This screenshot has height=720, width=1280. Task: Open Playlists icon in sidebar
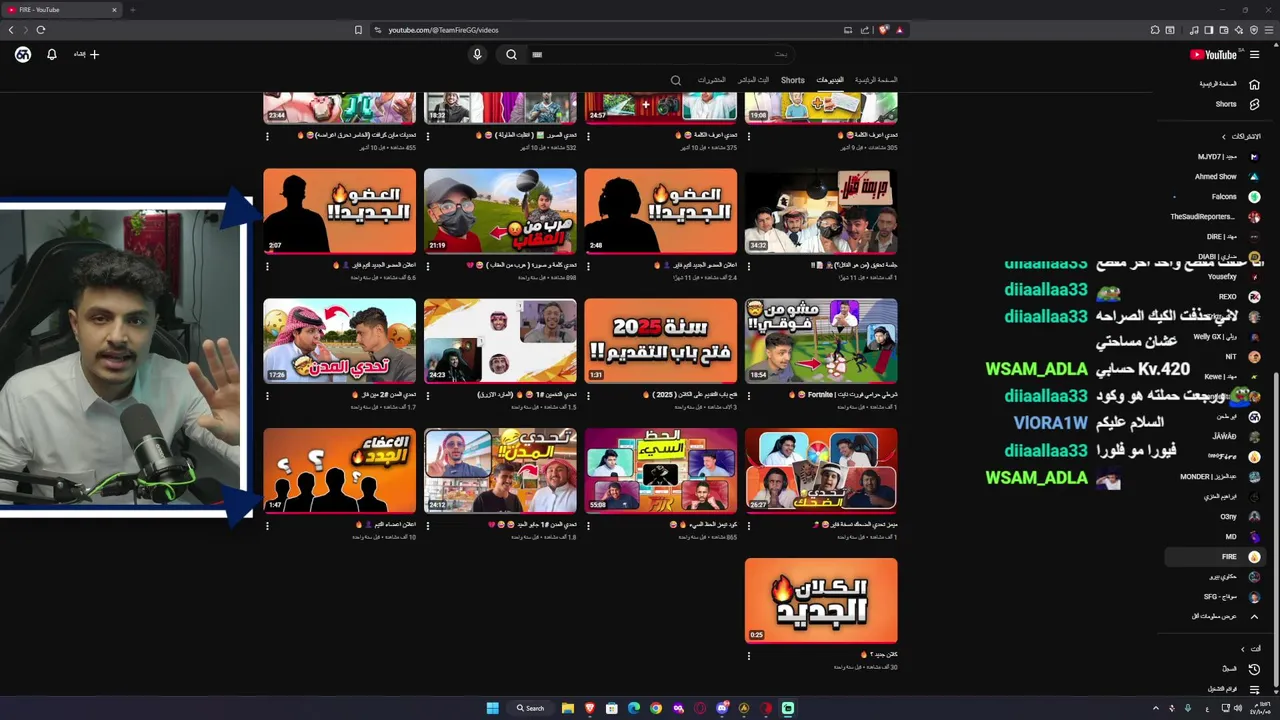click(1254, 689)
